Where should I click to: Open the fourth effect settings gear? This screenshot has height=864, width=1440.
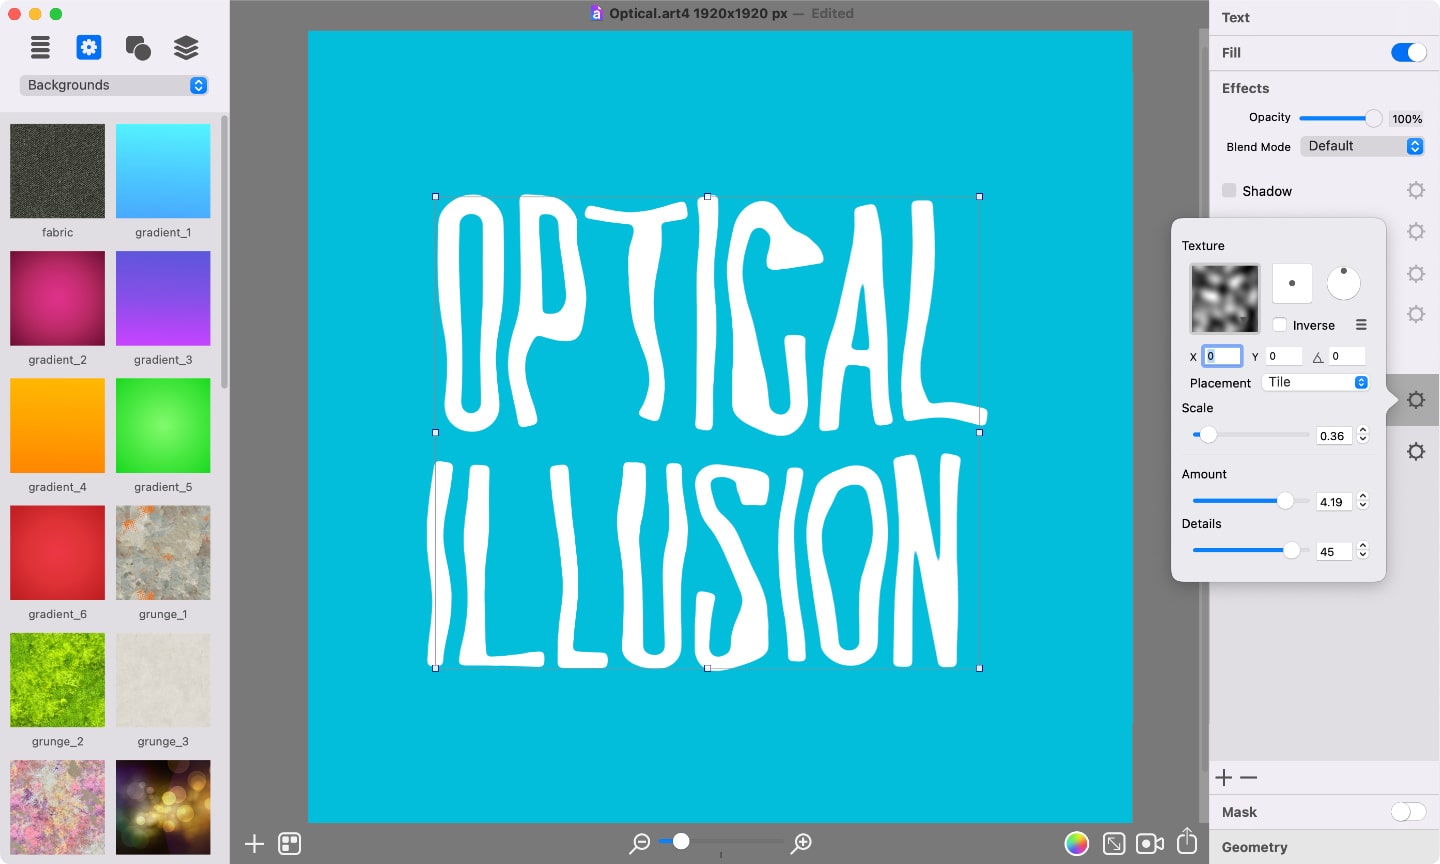click(1416, 314)
